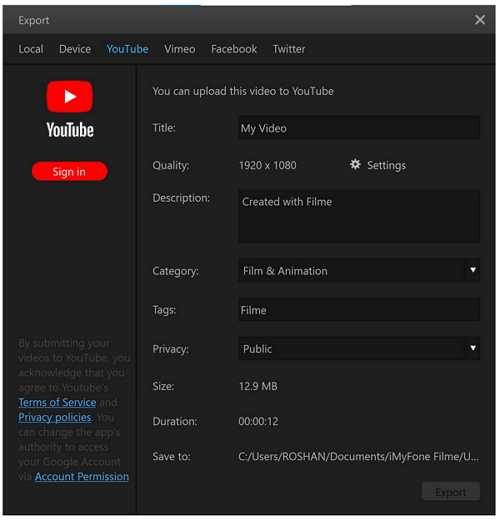Screen dimensions: 500x521
Task: Open quality Settings gear icon
Action: [x=355, y=164]
